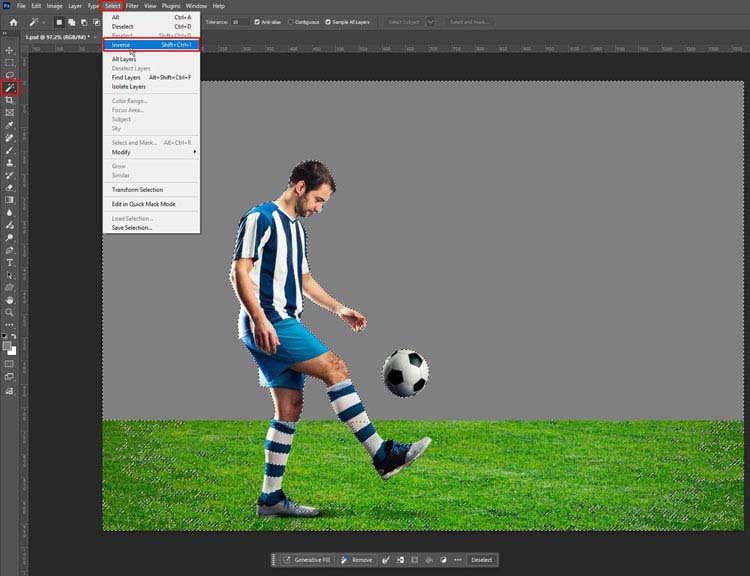This screenshot has width=750, height=576.
Task: Toggle the Anti-alias checkbox
Action: 258,21
